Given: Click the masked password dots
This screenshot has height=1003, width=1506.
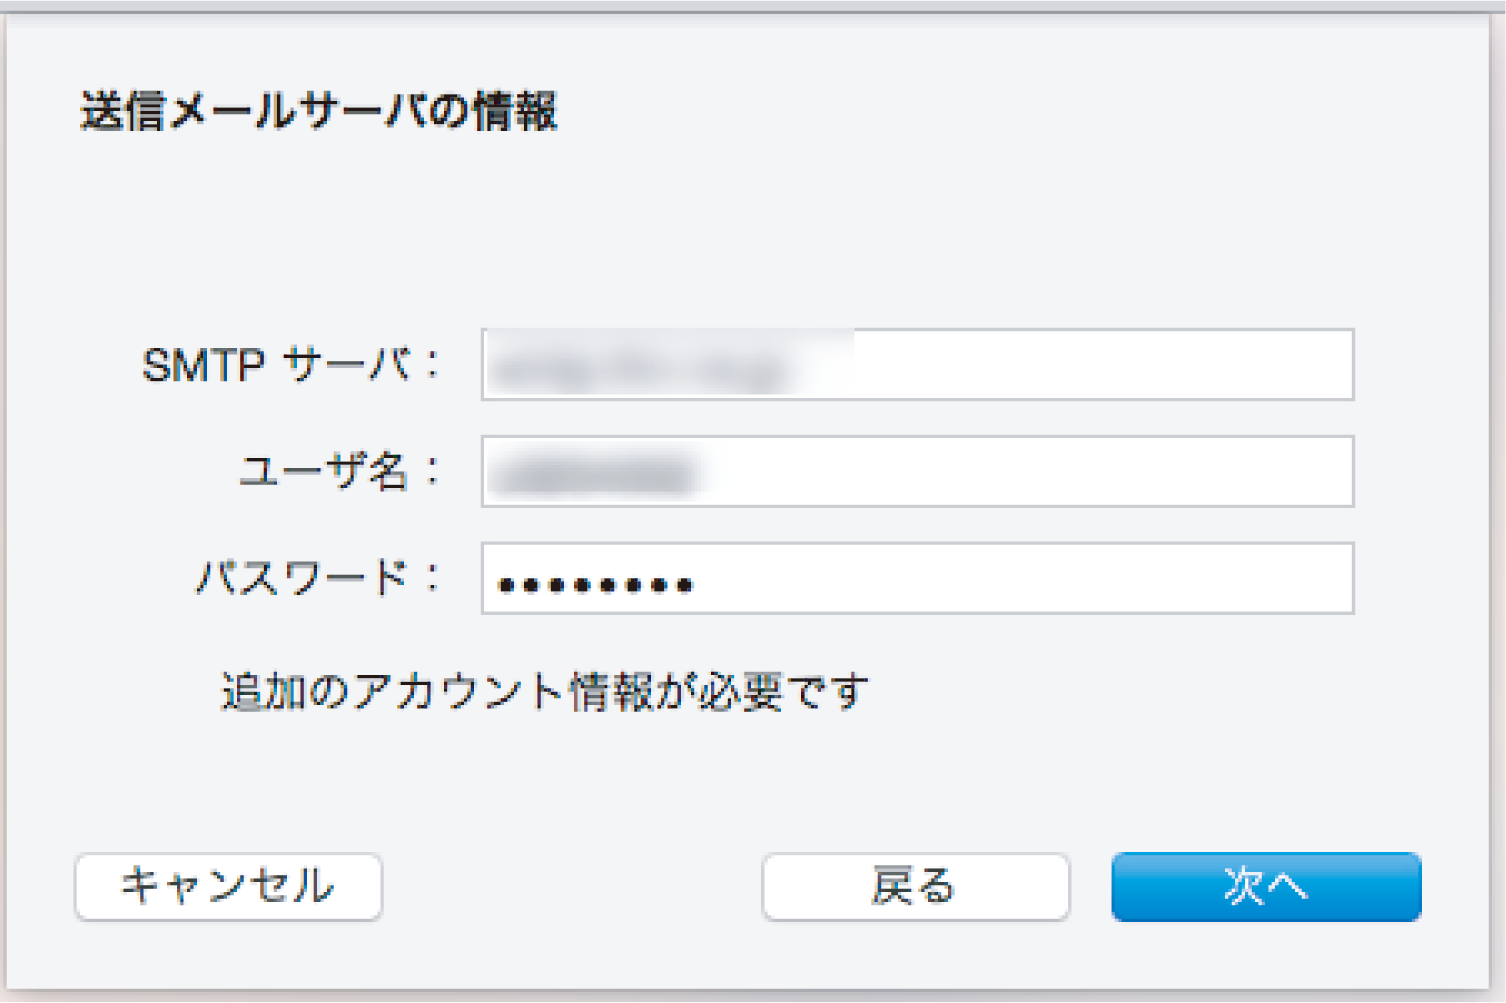Looking at the screenshot, I should [x=595, y=585].
